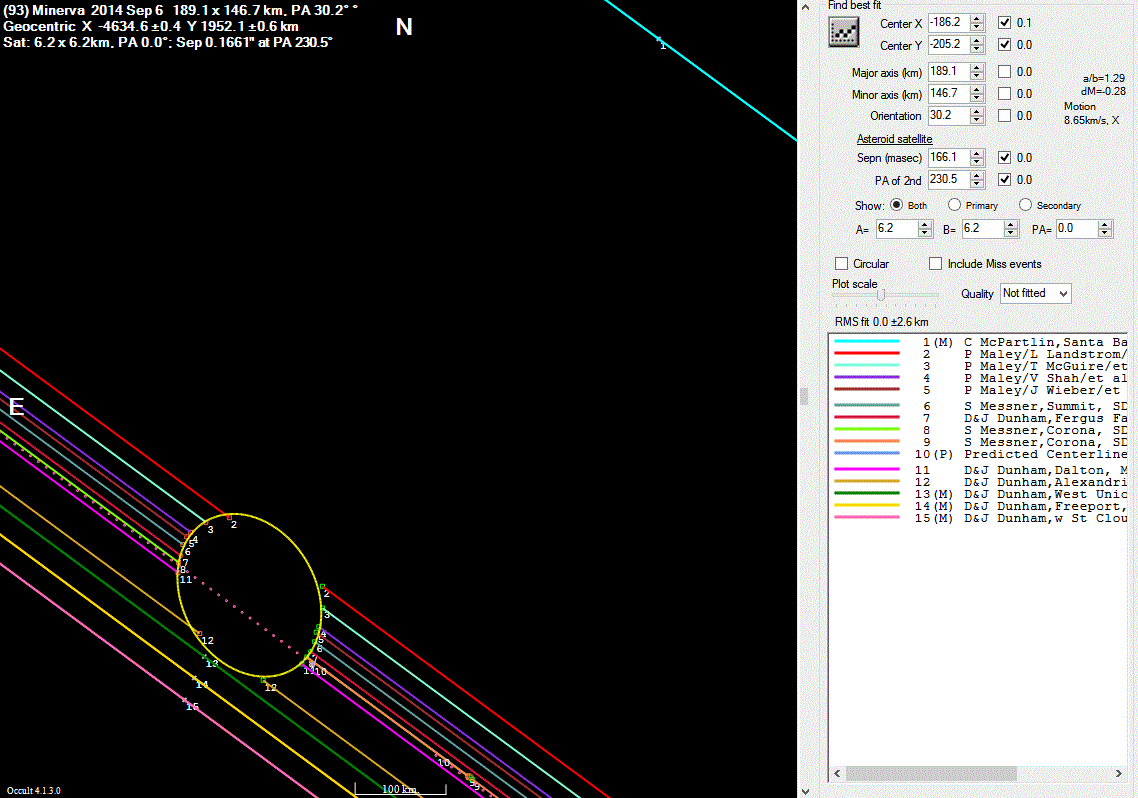Toggle the PA of 2nd checkbox

(x=1004, y=179)
